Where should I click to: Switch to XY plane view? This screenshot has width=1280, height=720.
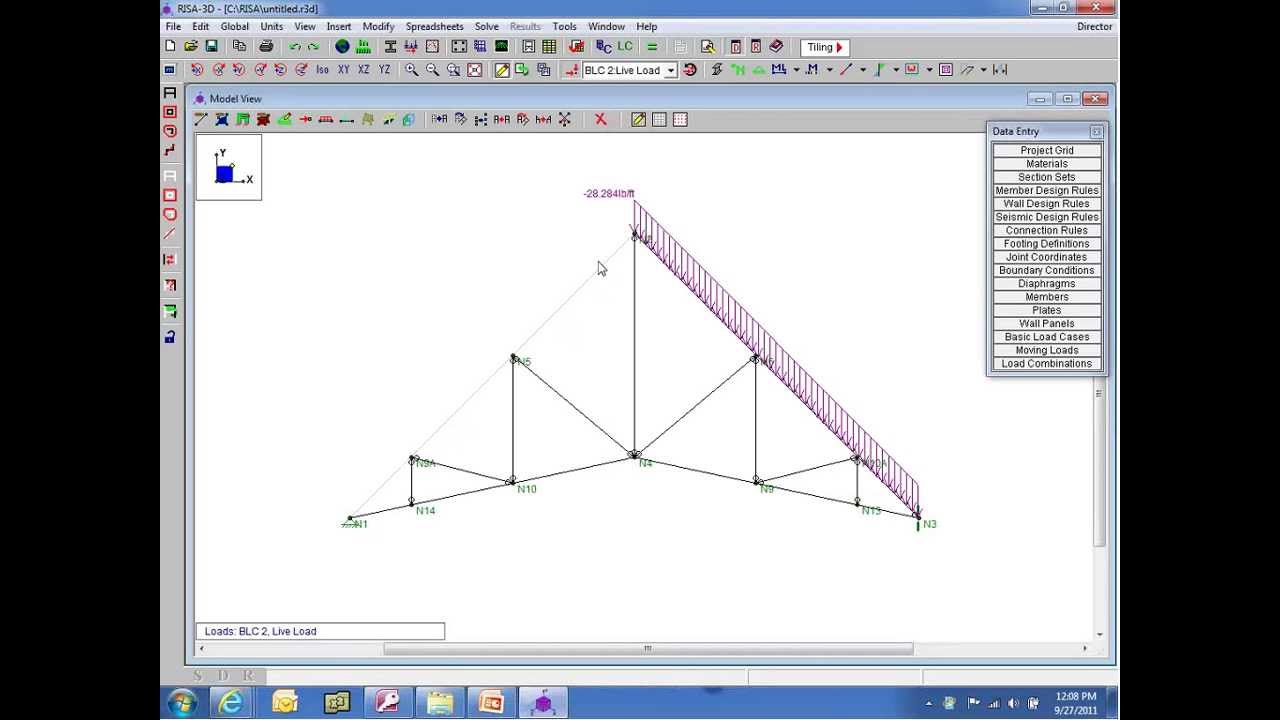coord(343,70)
